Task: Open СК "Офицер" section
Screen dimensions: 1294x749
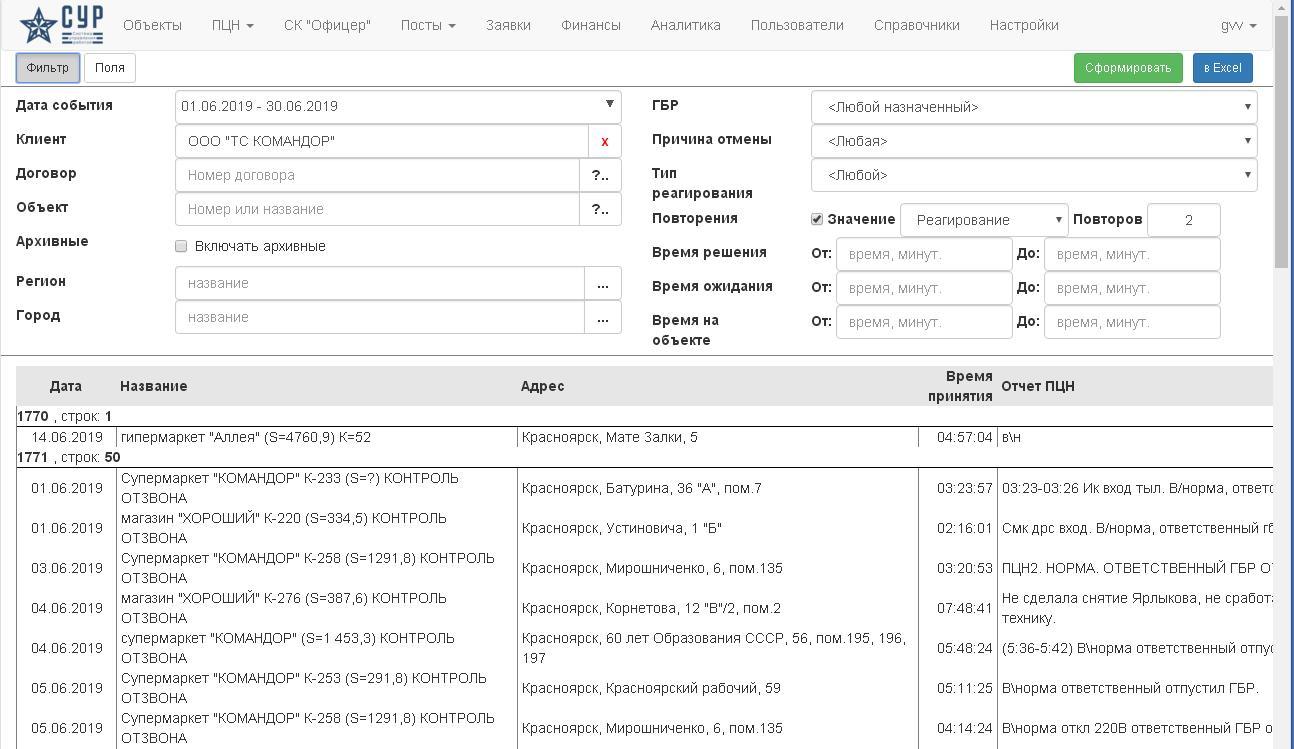Action: [x=327, y=25]
